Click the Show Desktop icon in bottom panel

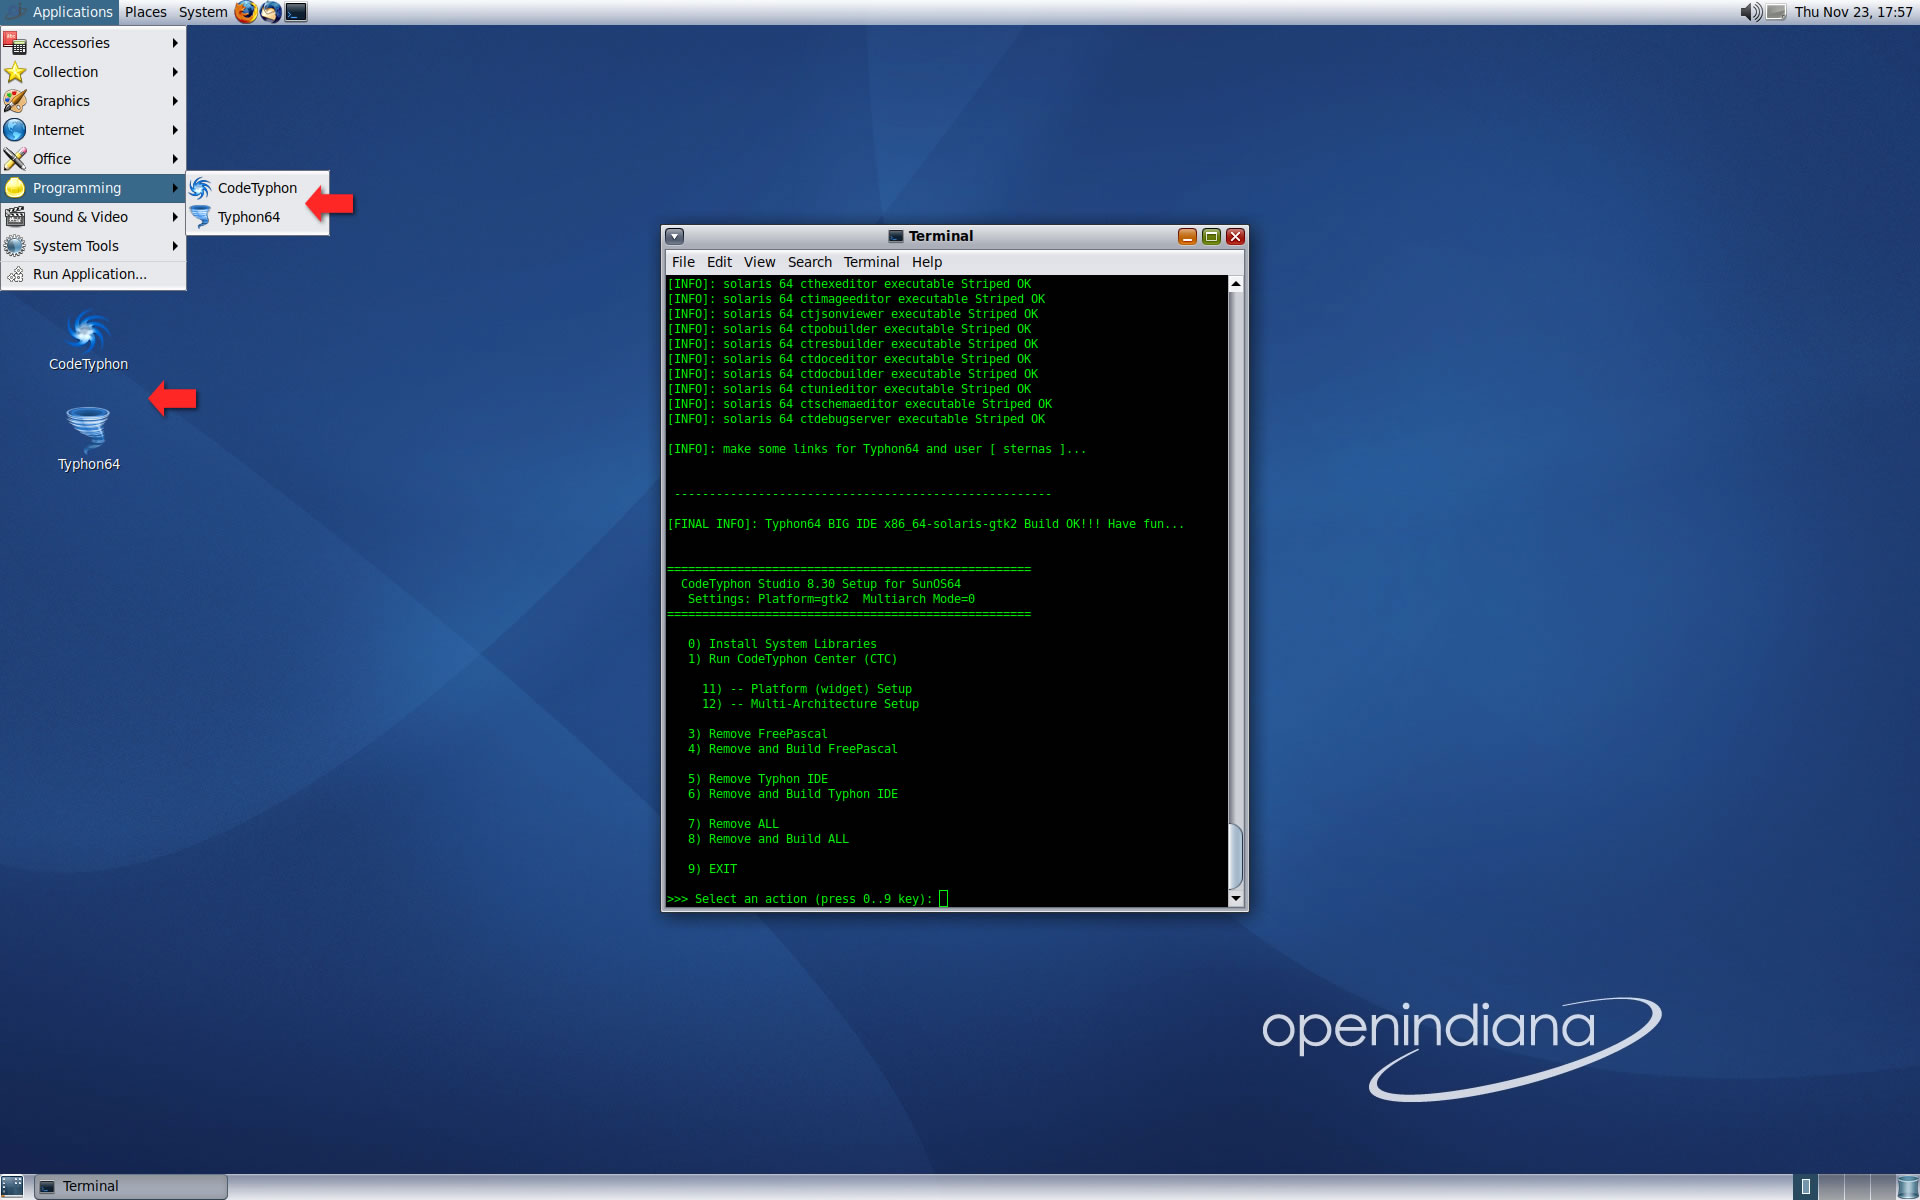pos(12,1186)
